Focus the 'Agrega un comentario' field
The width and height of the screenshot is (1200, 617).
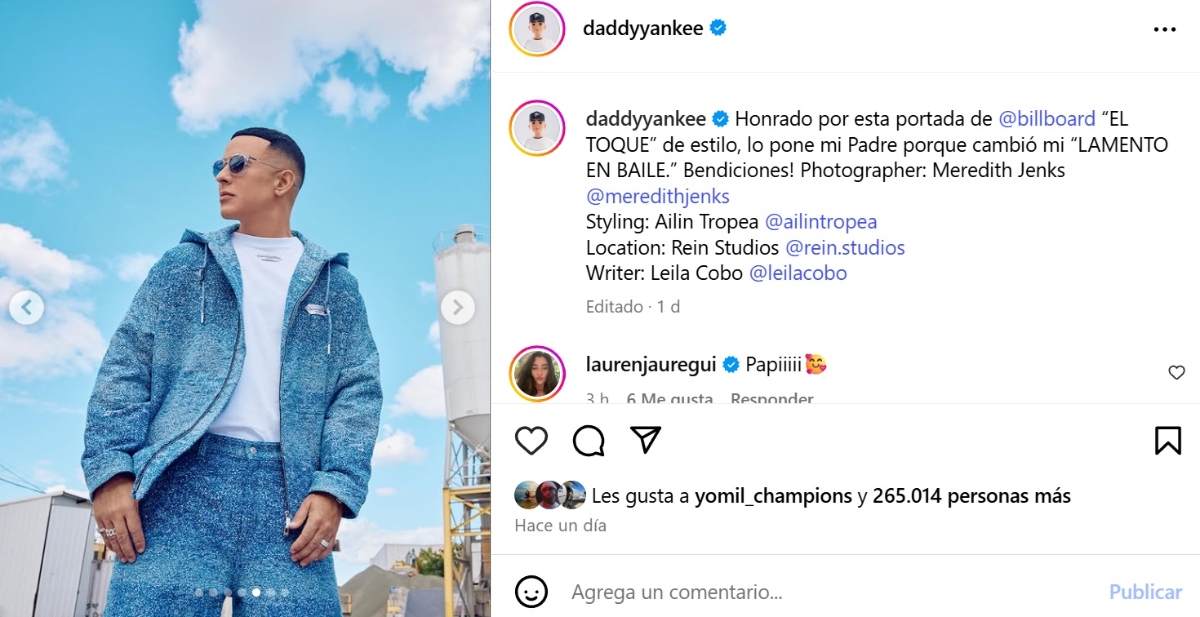click(830, 592)
